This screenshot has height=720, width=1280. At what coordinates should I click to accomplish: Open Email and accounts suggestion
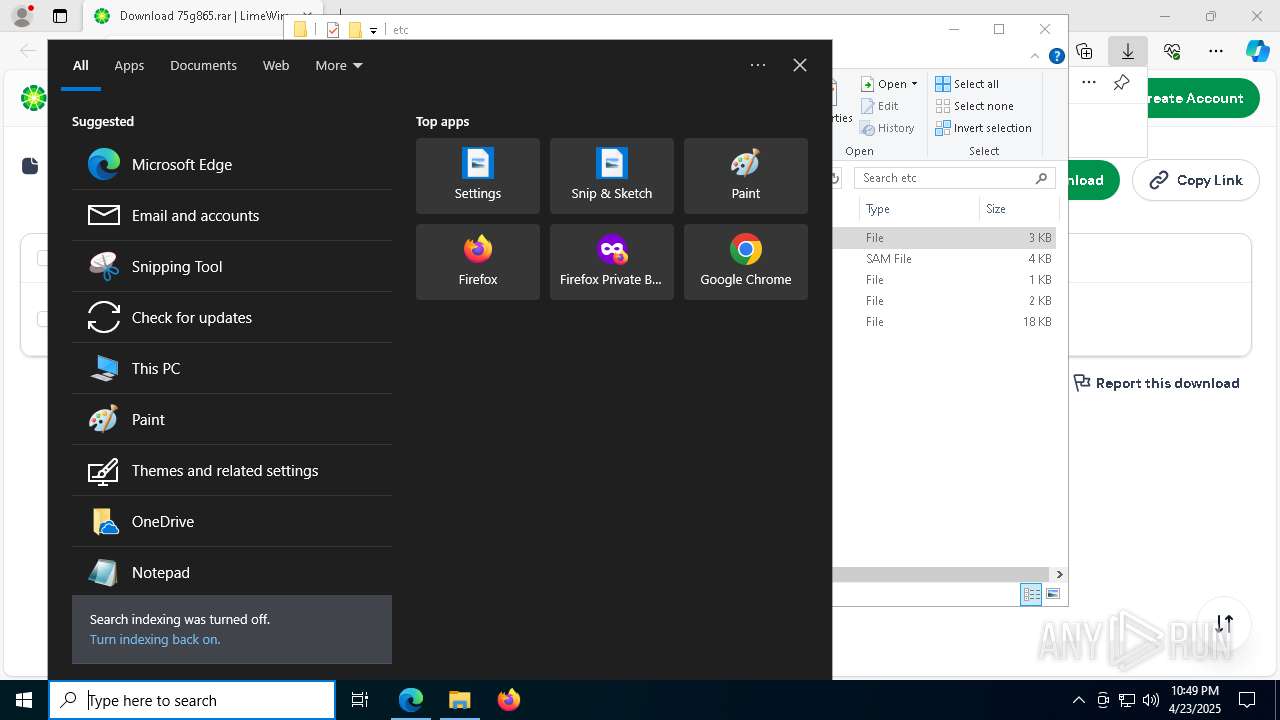click(232, 215)
